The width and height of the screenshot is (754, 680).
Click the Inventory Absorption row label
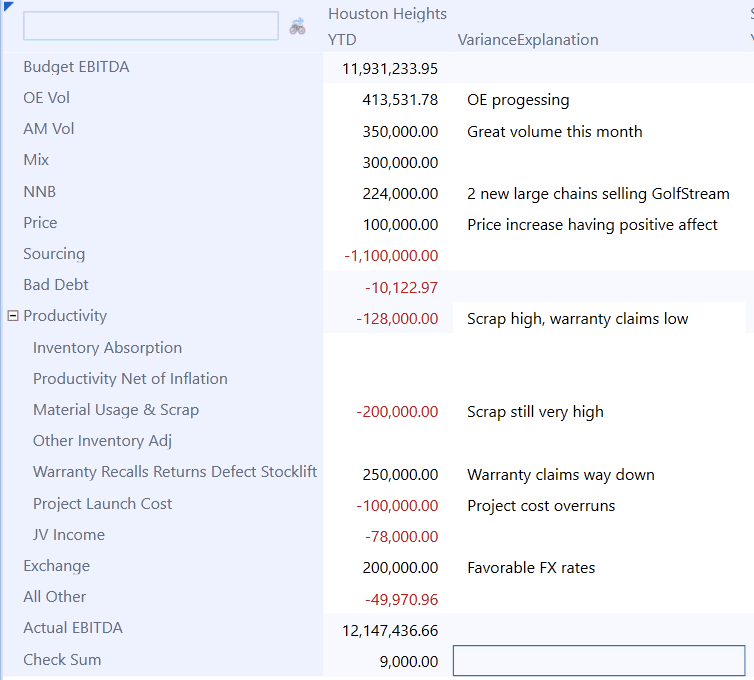(107, 348)
